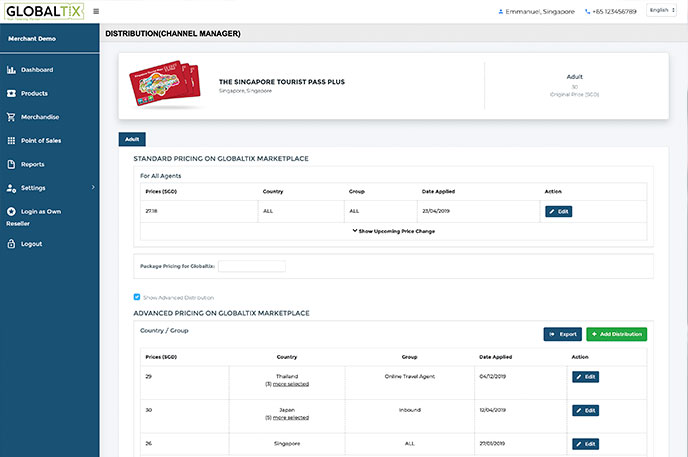Screen dimensions: 688x457
Task: Click the Package Pricing for Globaltix field
Action: click(x=252, y=266)
